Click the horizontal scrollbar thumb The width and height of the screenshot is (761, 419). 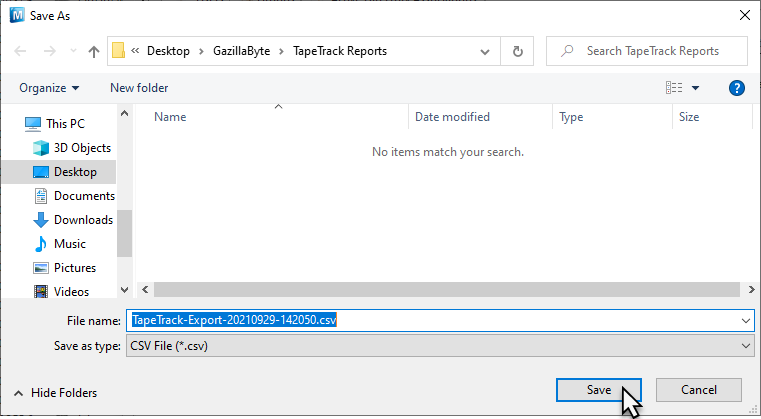coord(447,289)
